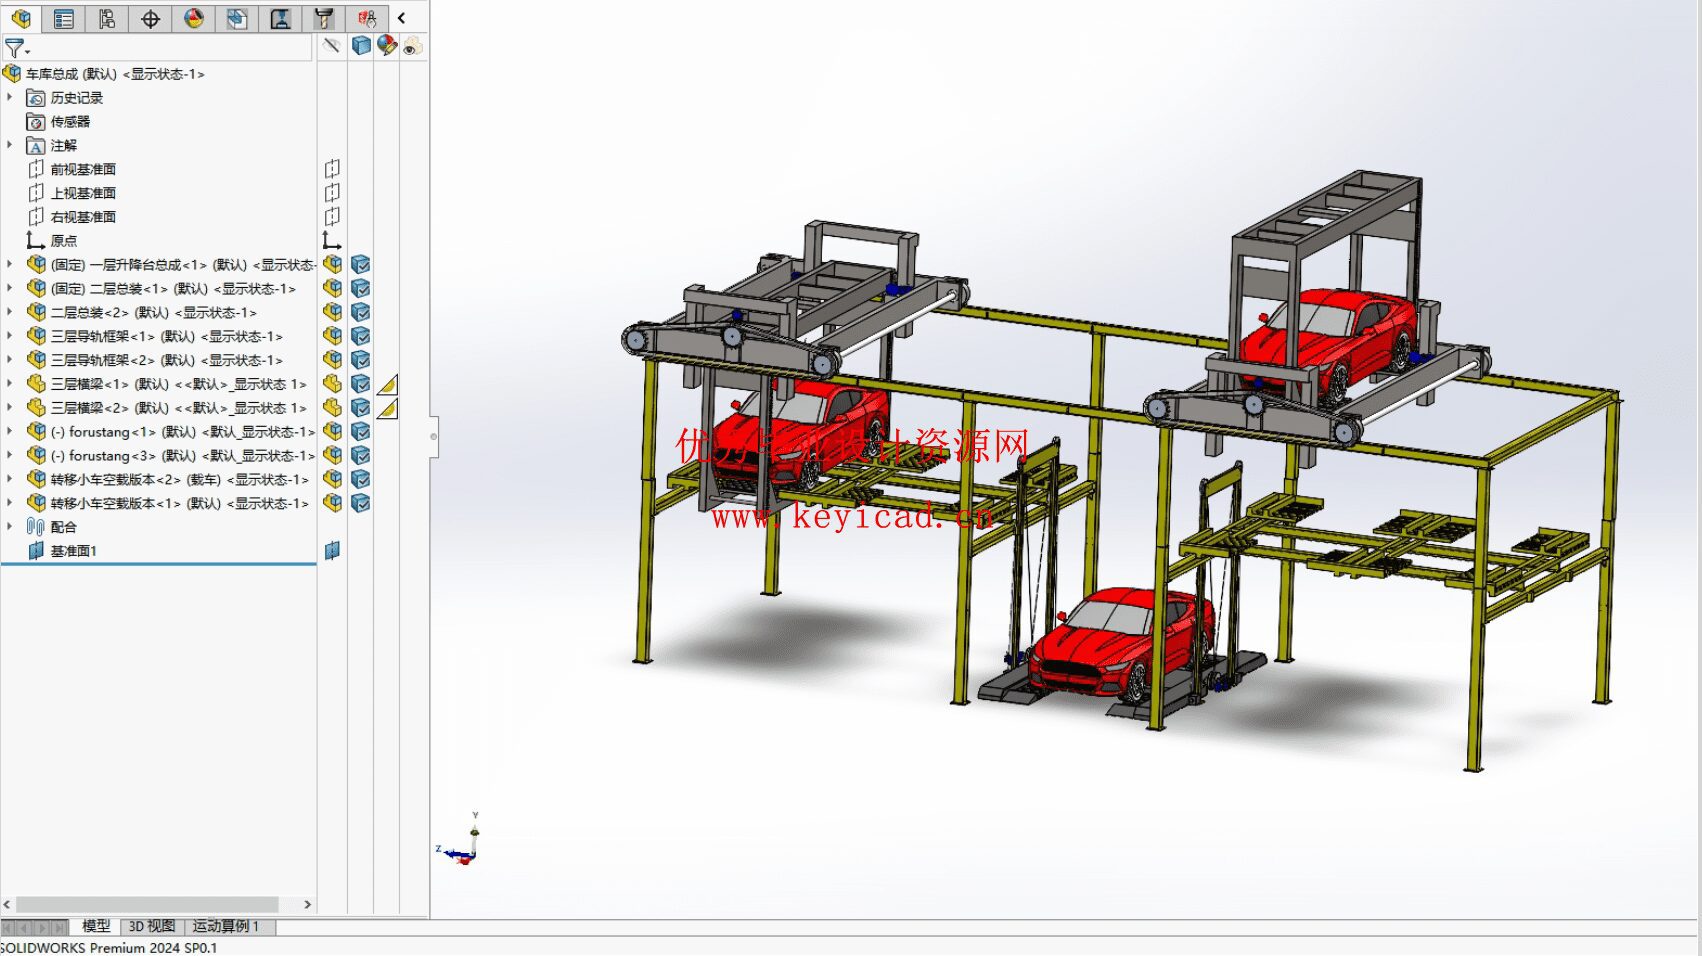Screen dimensions: 1702x956
Task: Select the 右视基准面 plane
Action: pos(83,217)
